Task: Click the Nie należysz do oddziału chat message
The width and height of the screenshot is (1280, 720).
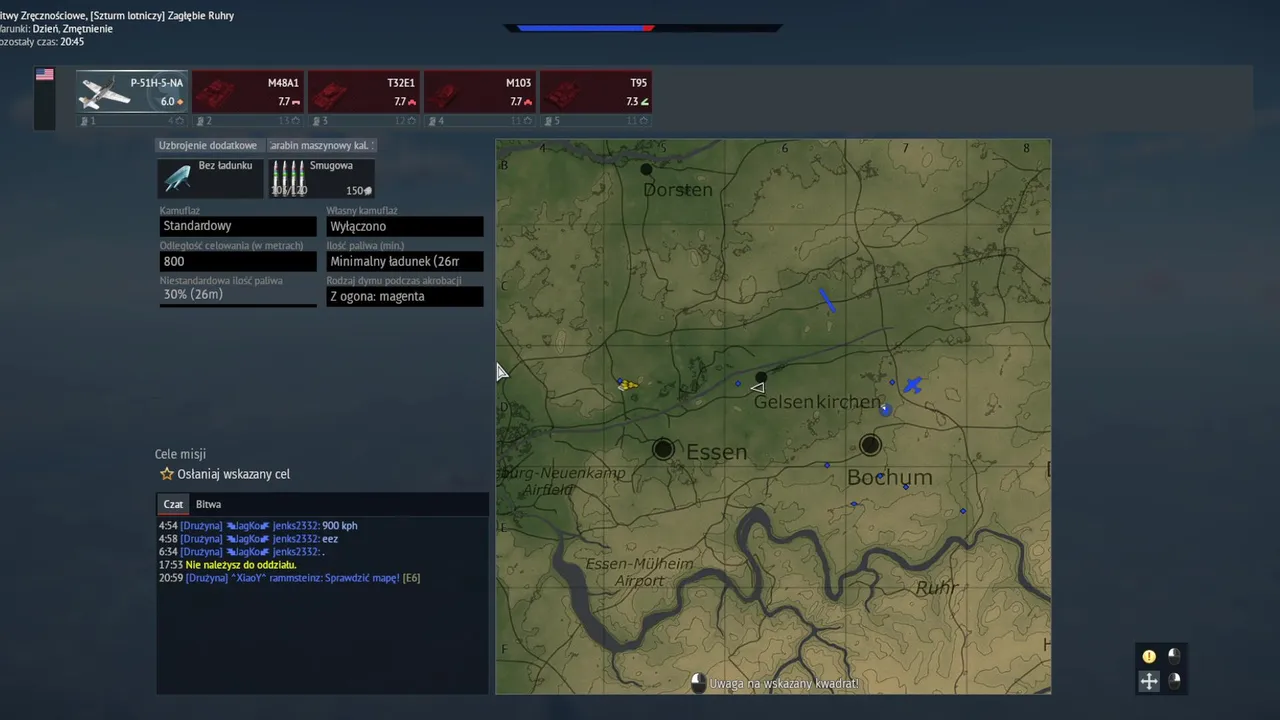Action: point(227,565)
